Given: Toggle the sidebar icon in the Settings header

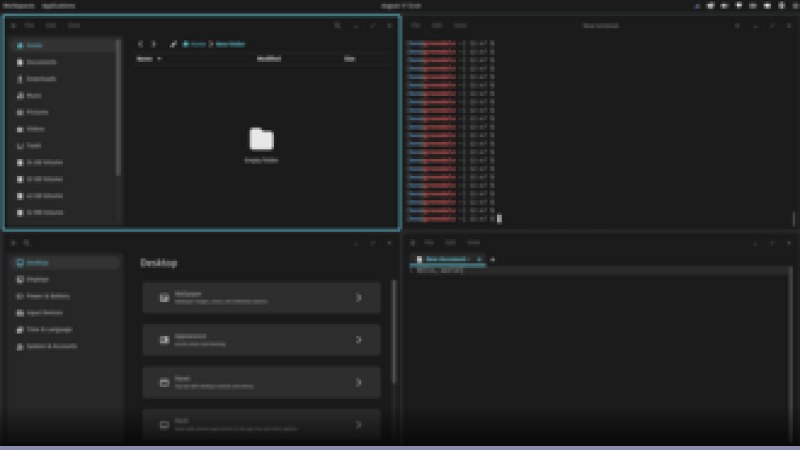Looking at the screenshot, I should (14, 243).
